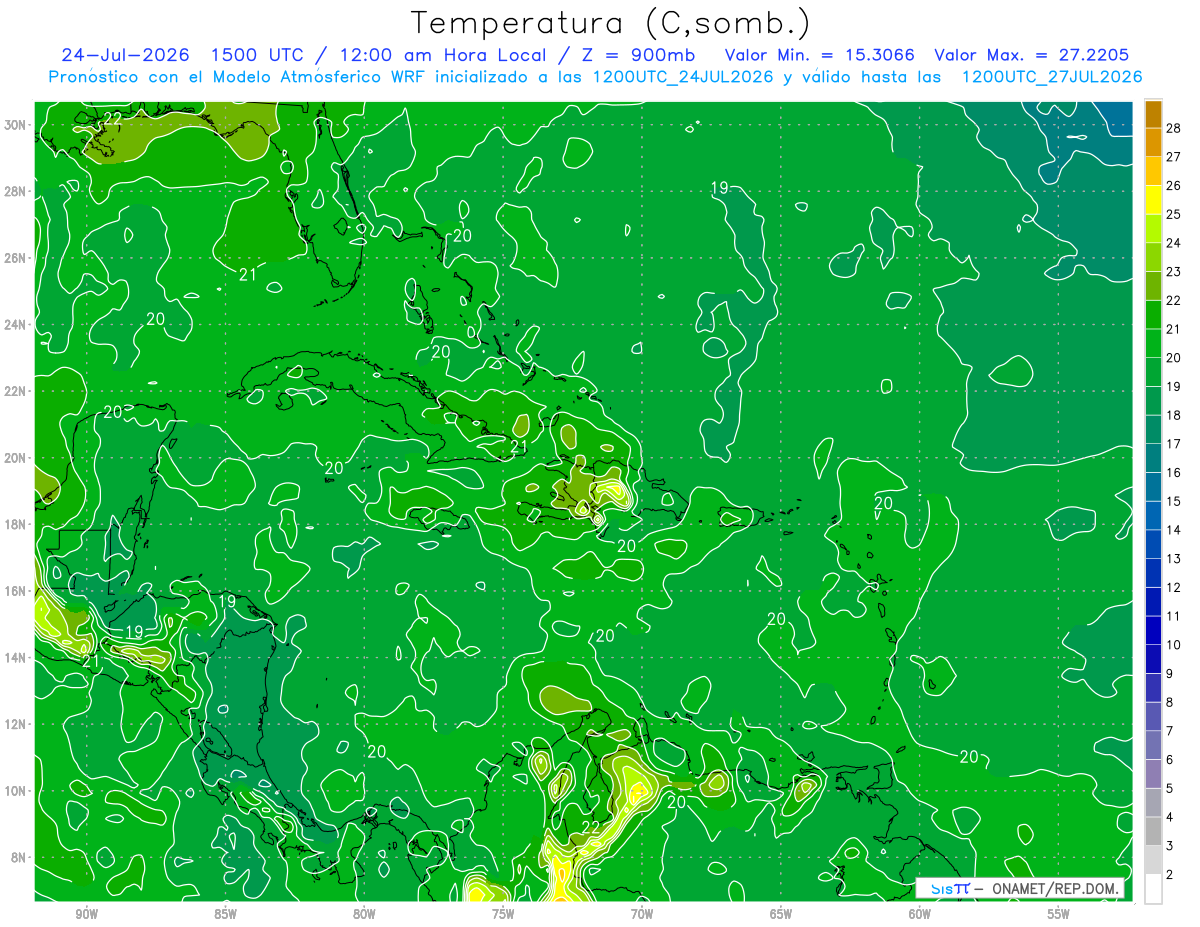Click the '24N' latitude axis label
Screen dimensions: 1200x927
click(x=17, y=325)
